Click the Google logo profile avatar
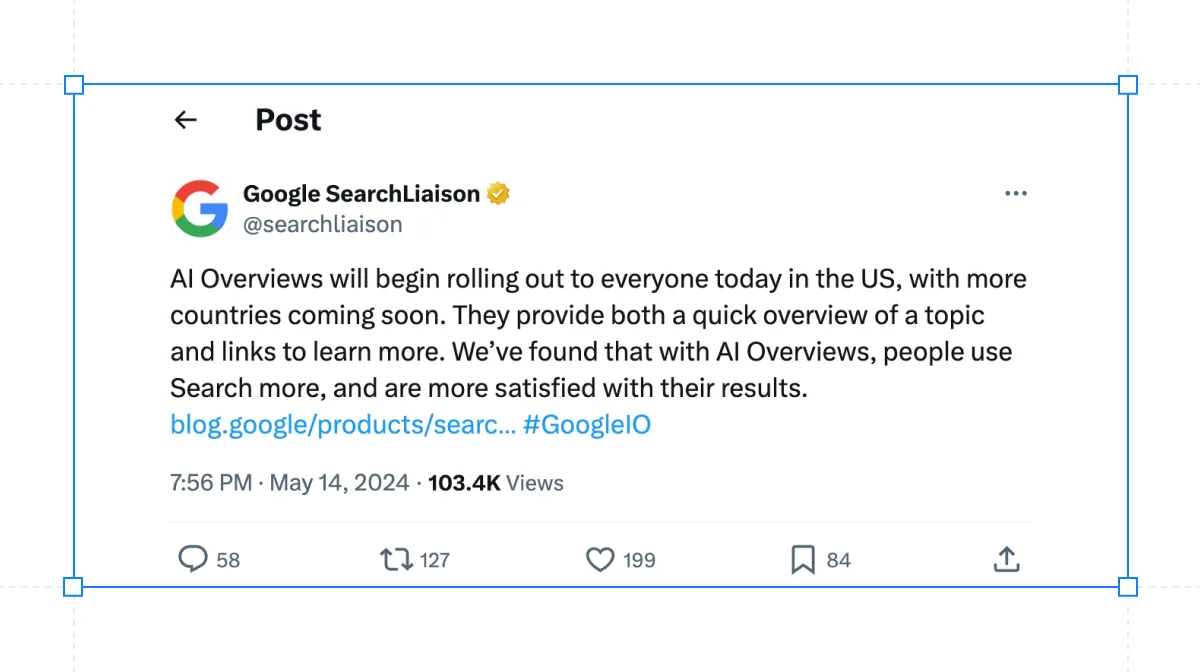Viewport: 1200px width, 672px height. pyautogui.click(x=200, y=208)
